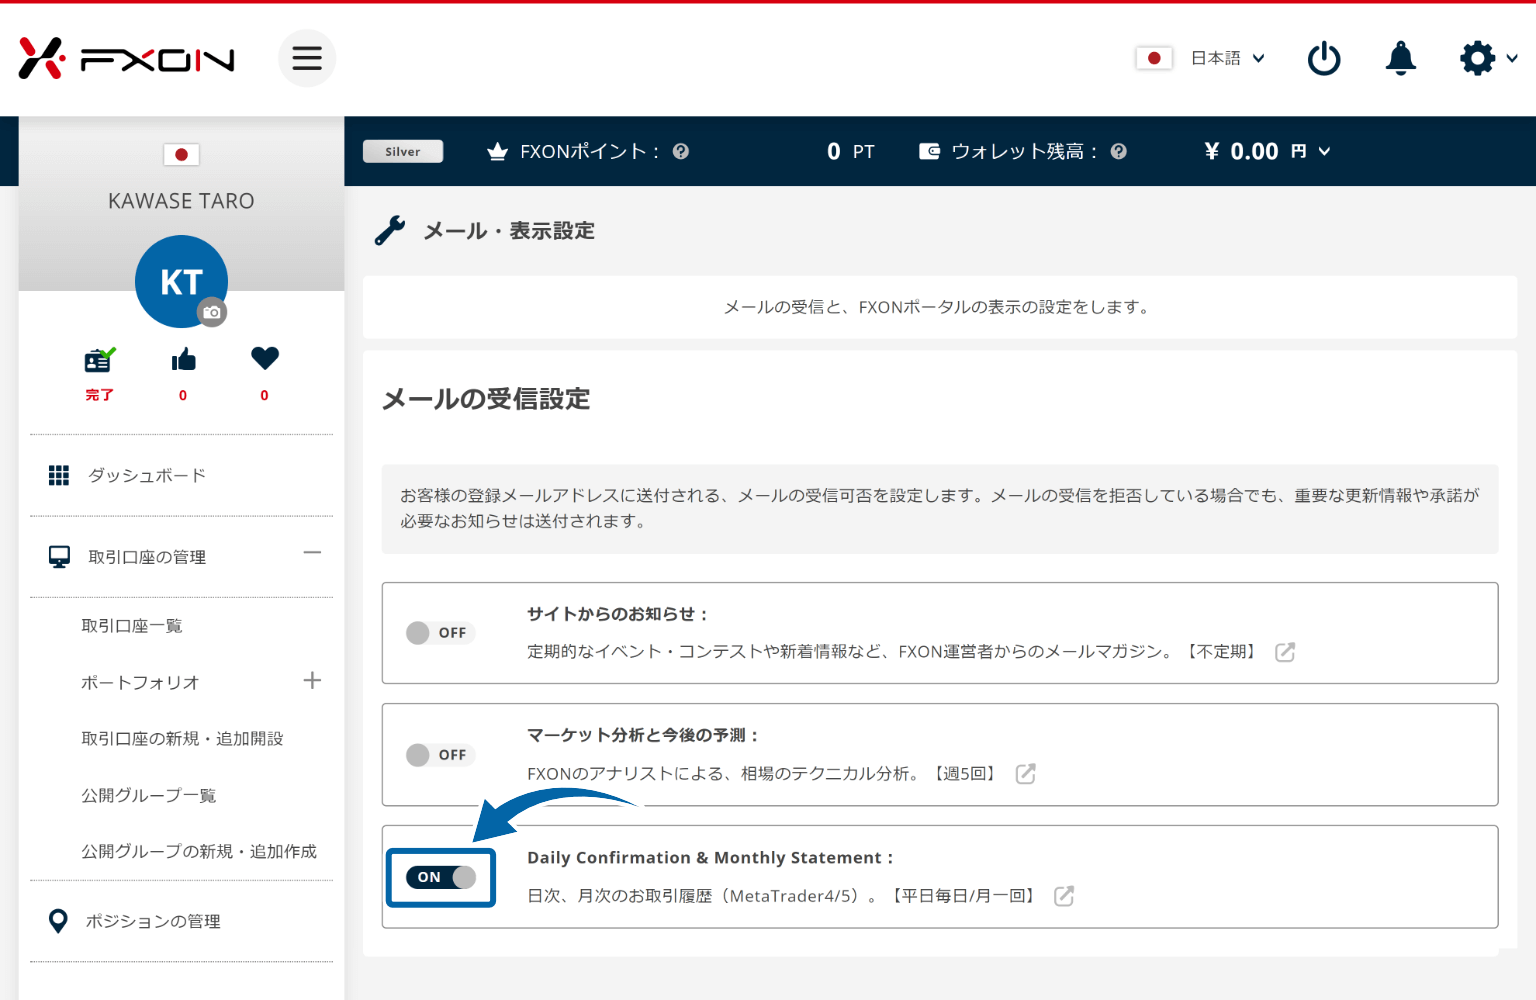Click the ¥ 0.00 balance value

coord(1241,151)
